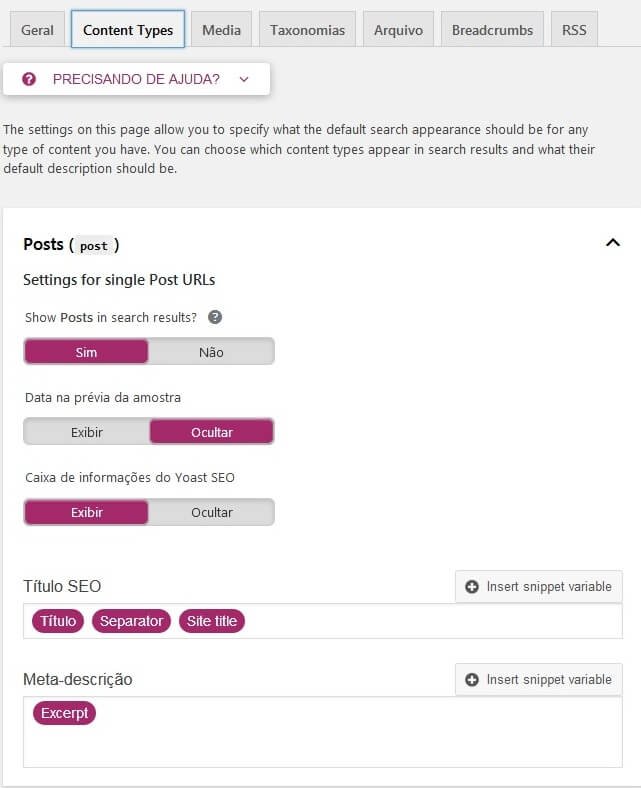The height and width of the screenshot is (788, 641).
Task: Select the Separator snippet tag
Action: (131, 621)
